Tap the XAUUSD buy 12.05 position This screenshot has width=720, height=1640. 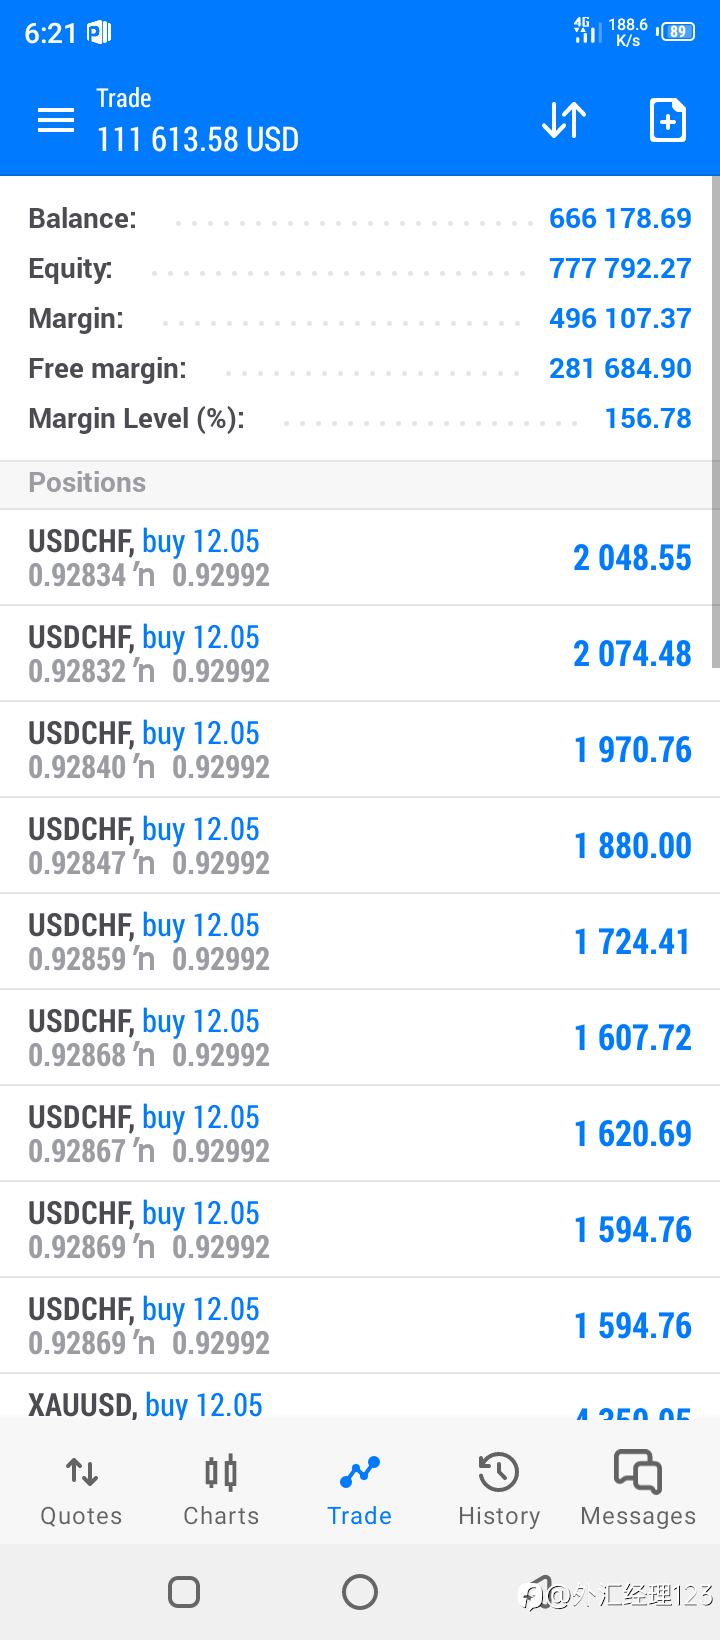coord(360,1397)
